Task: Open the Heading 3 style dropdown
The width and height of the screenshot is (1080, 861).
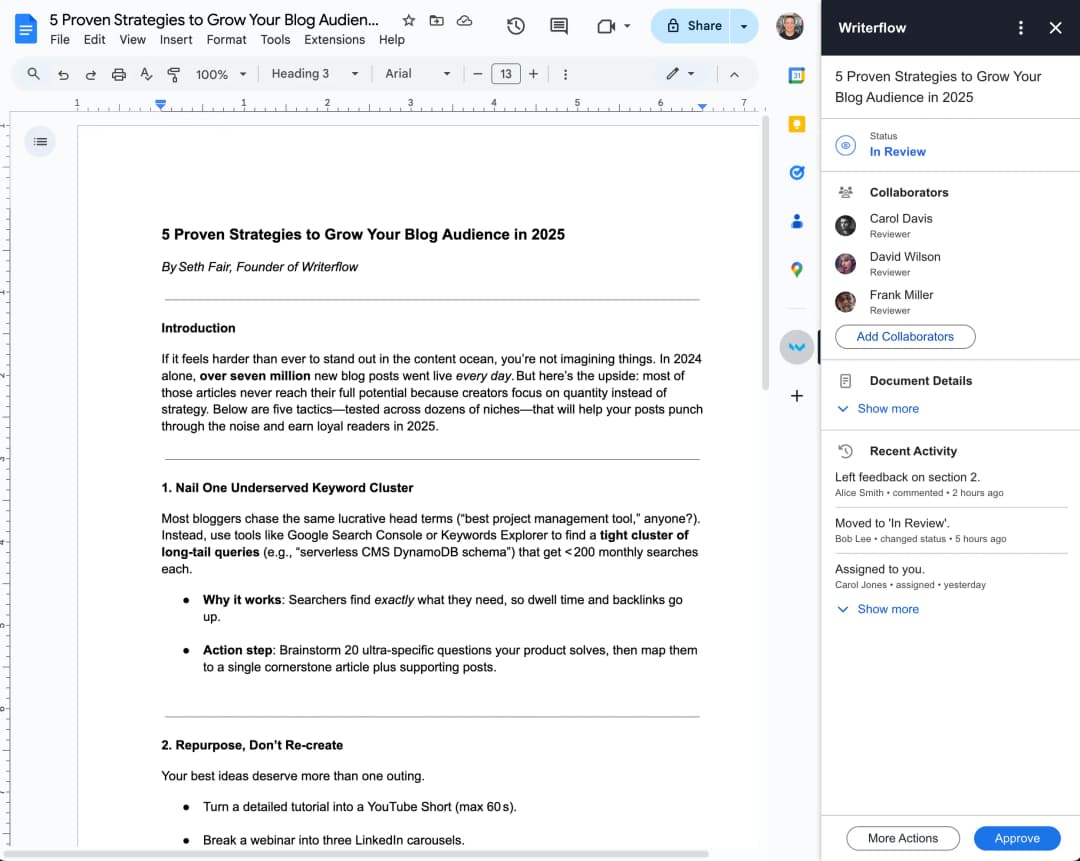Action: [x=310, y=73]
